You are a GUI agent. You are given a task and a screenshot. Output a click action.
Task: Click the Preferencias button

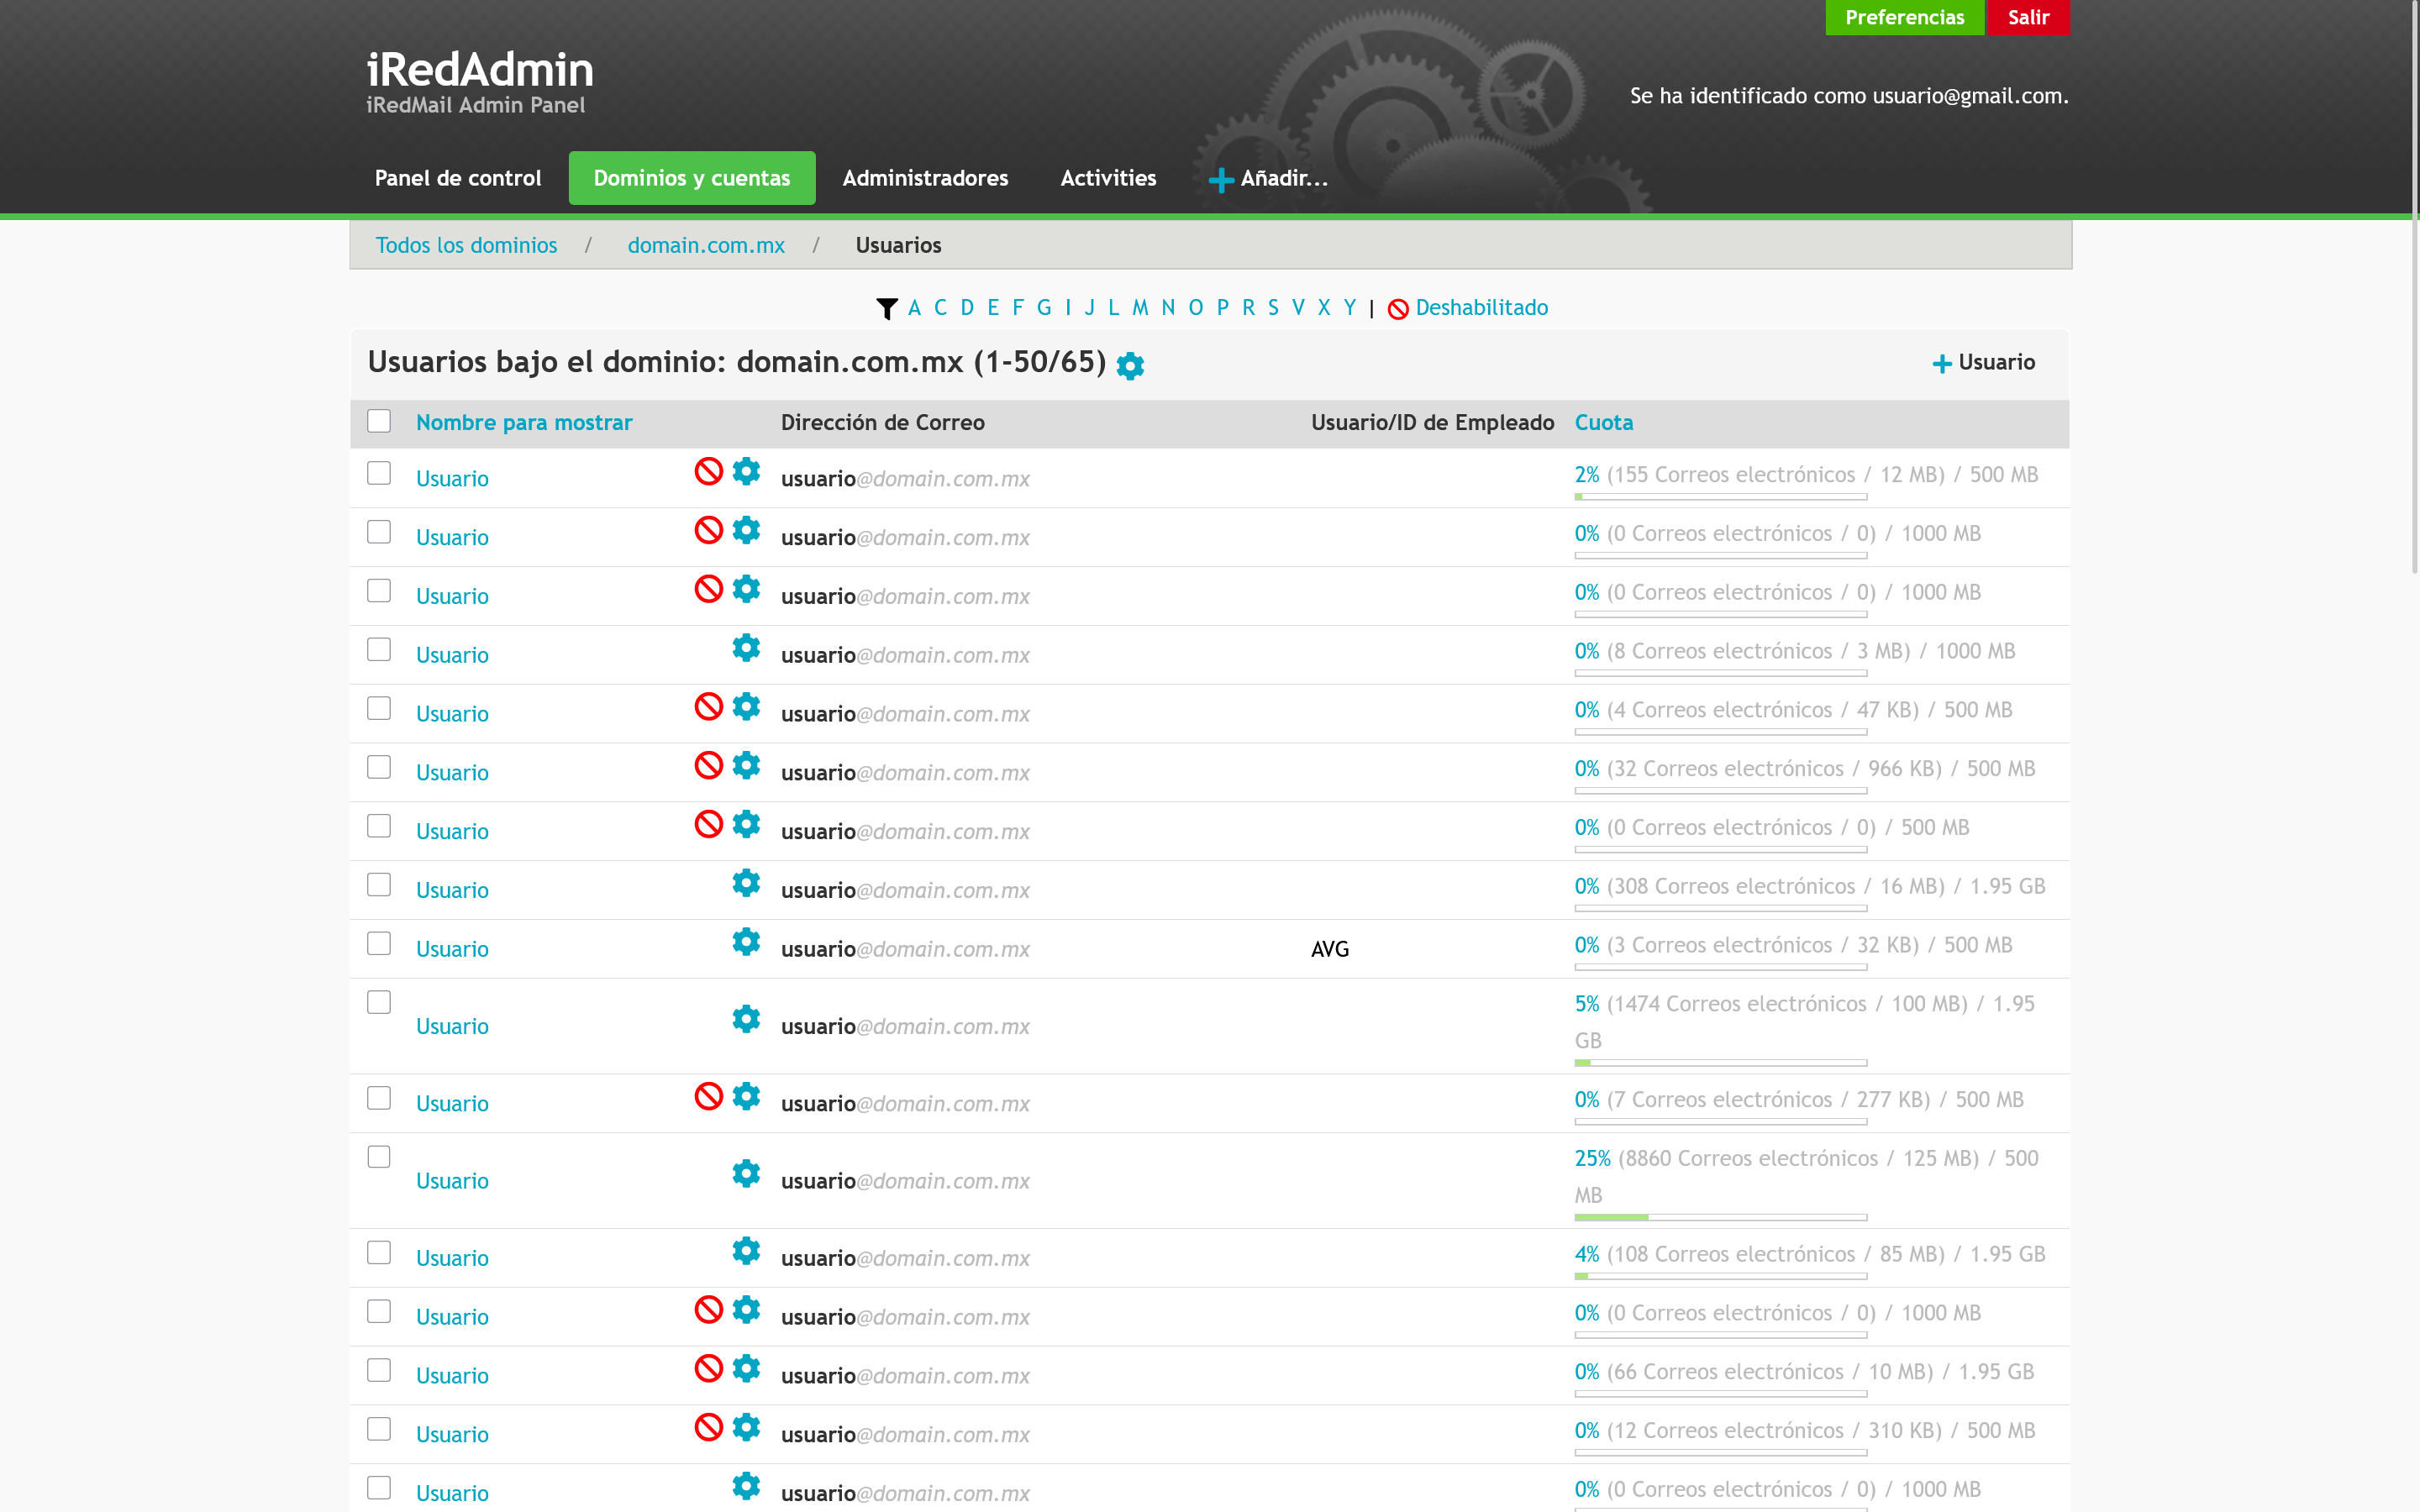(1904, 17)
